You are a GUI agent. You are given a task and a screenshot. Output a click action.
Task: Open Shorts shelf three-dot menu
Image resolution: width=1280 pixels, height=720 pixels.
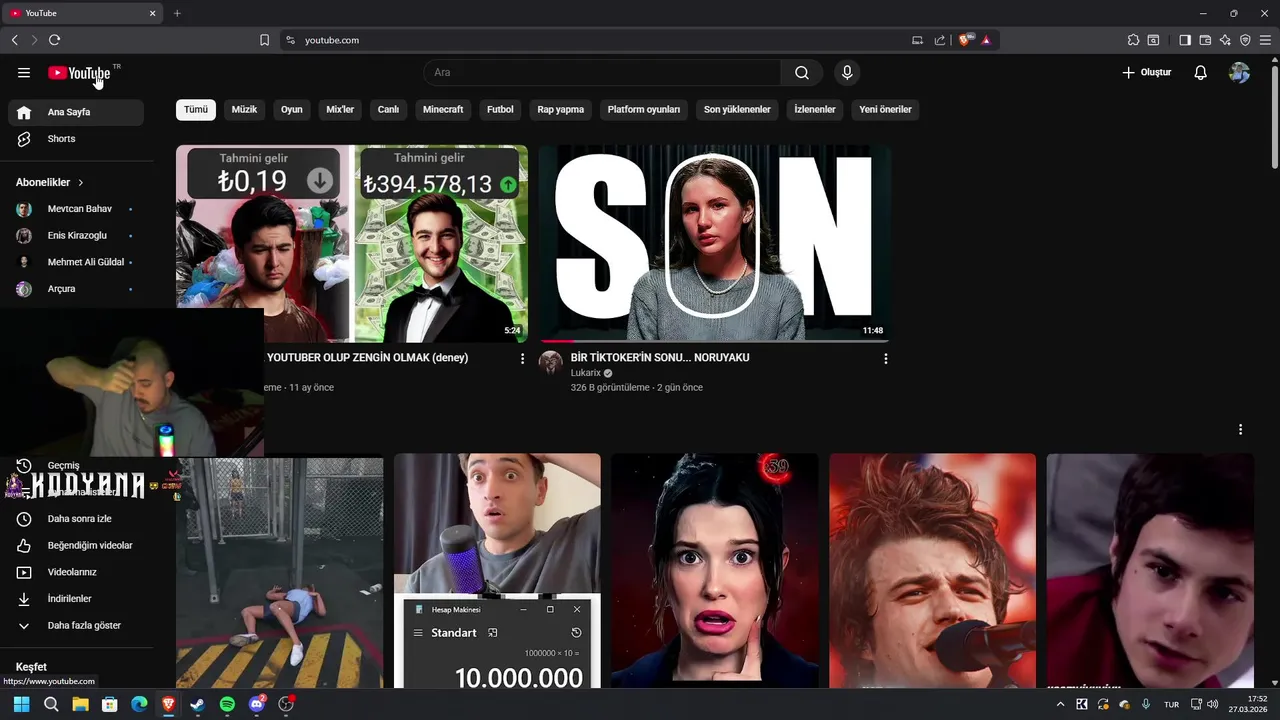1240,430
